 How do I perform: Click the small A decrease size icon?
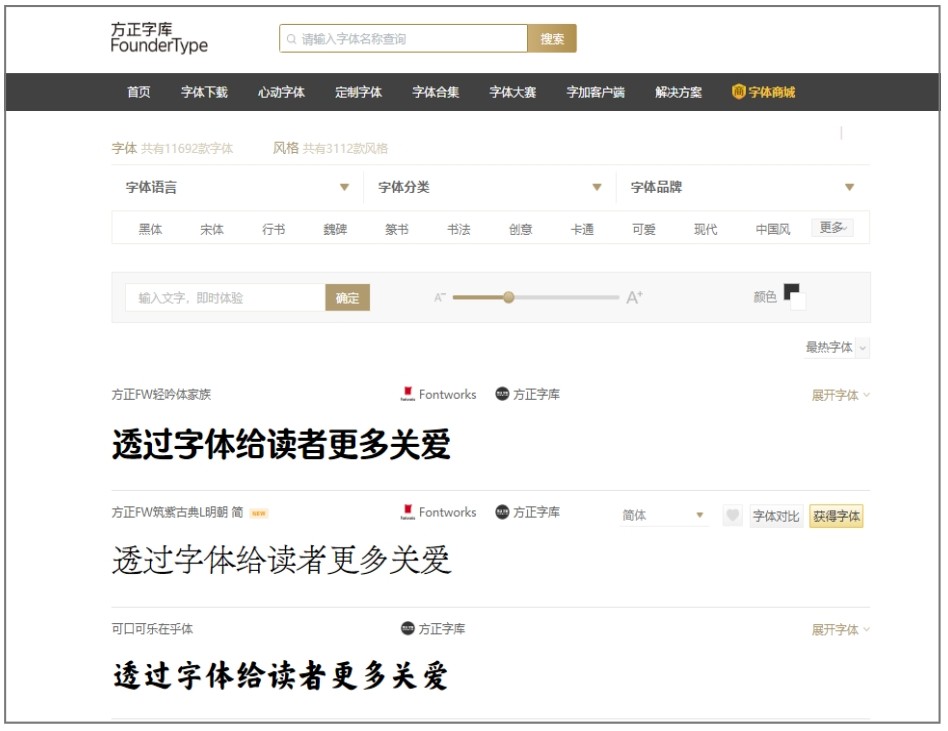pos(439,298)
